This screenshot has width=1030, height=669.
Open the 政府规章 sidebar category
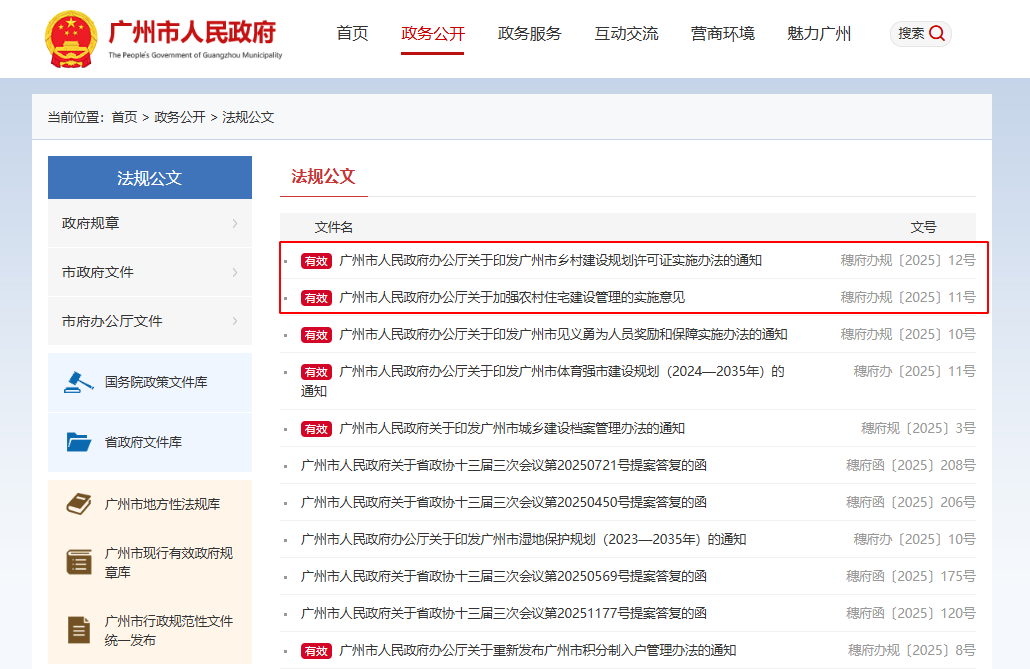(150, 223)
